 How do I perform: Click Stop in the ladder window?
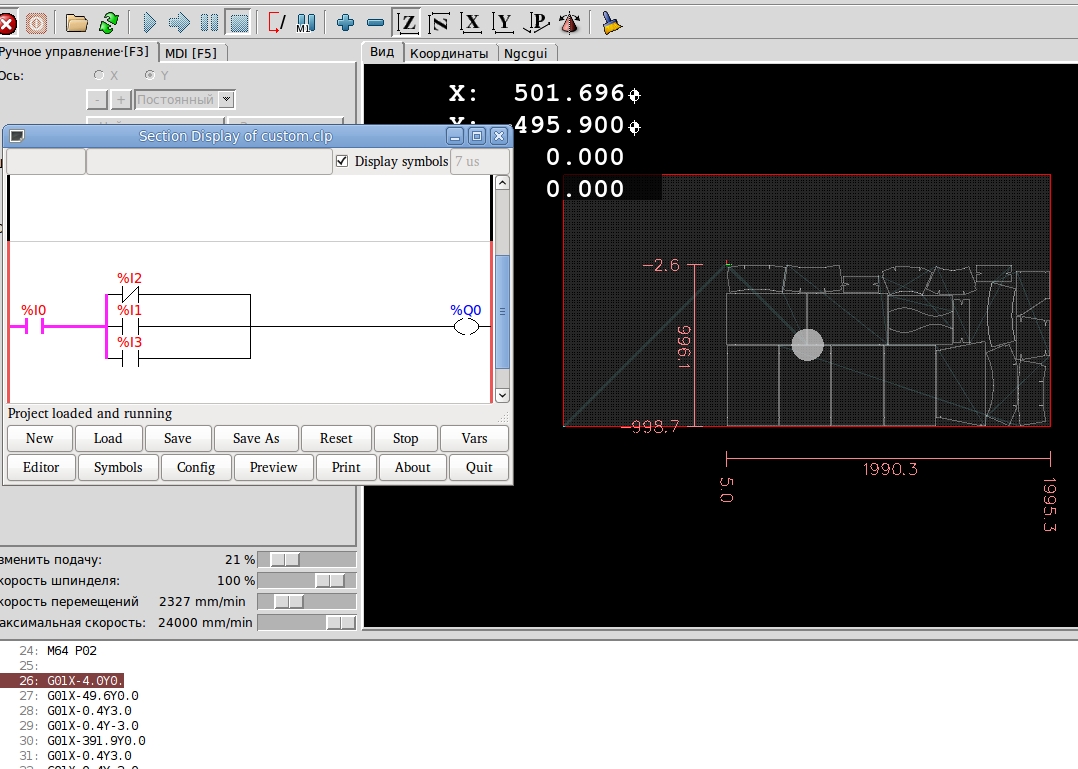tap(405, 438)
